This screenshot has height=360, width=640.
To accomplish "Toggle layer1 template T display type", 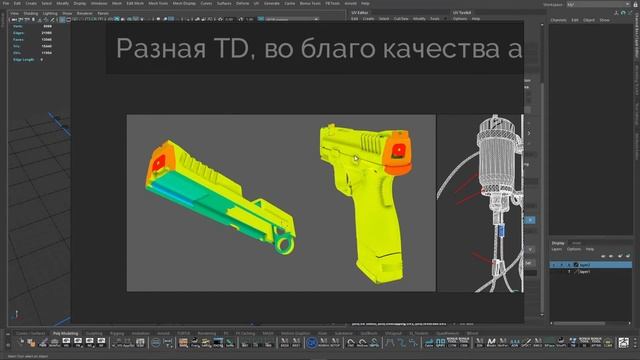I will pos(569,271).
